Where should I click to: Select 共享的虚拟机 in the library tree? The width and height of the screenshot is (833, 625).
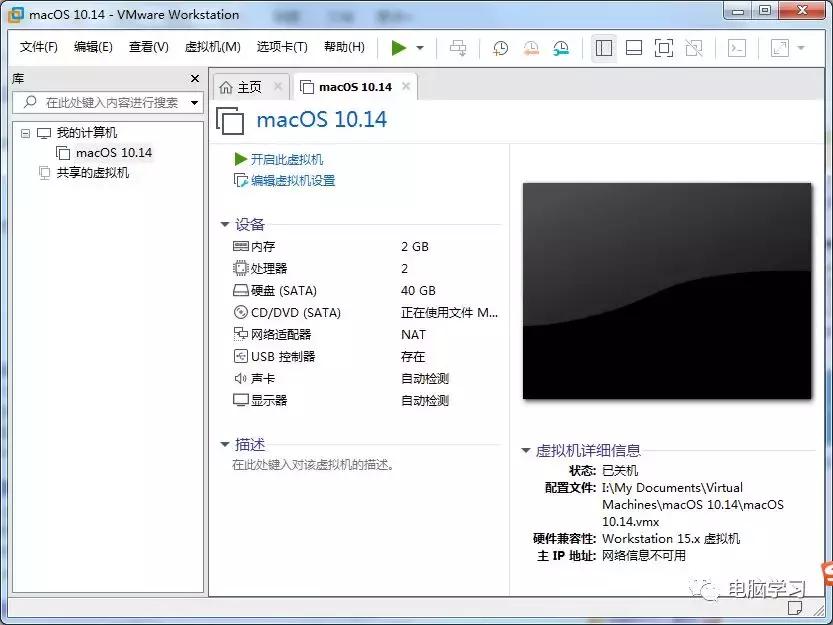tap(92, 173)
